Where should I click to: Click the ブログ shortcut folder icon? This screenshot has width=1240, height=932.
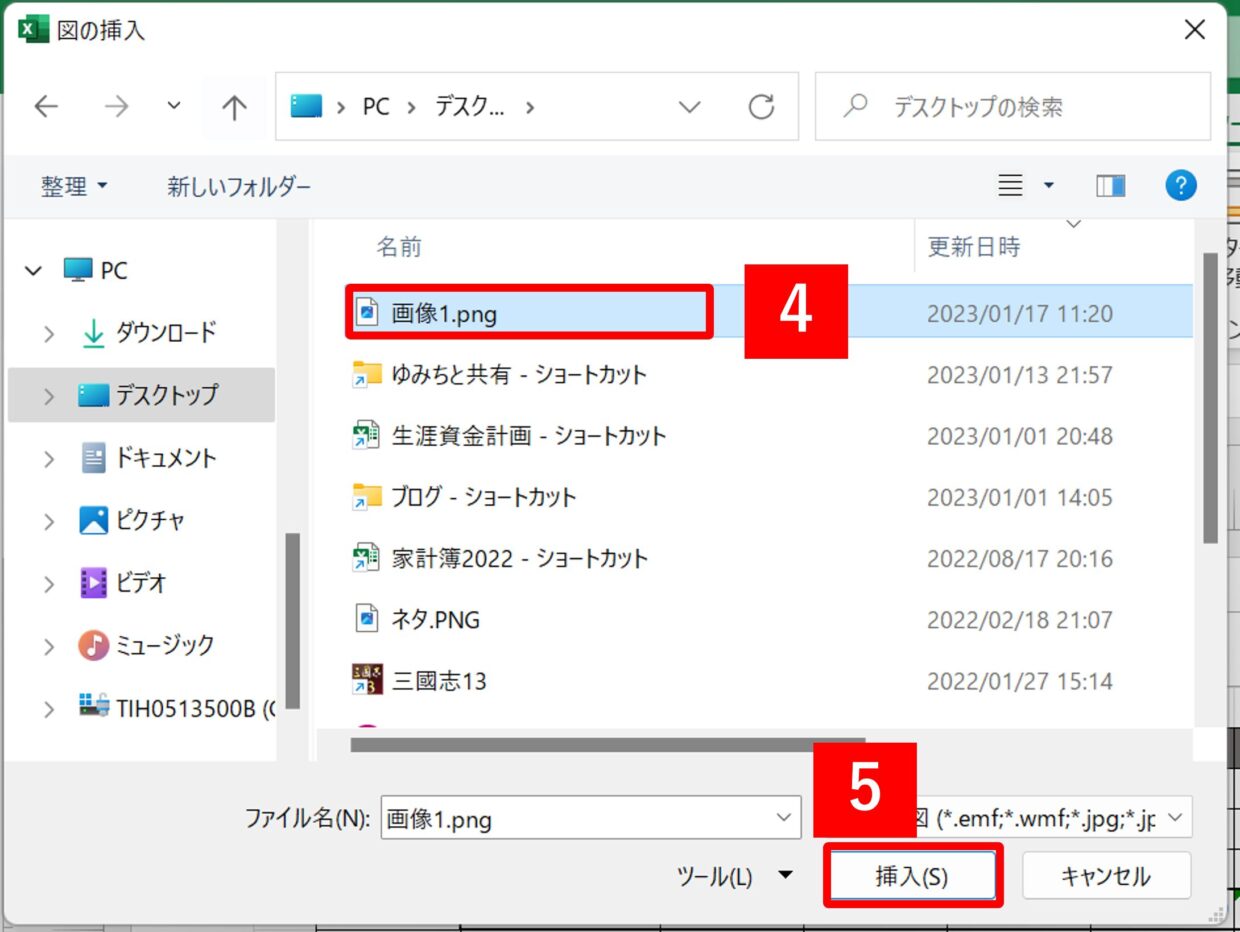367,497
